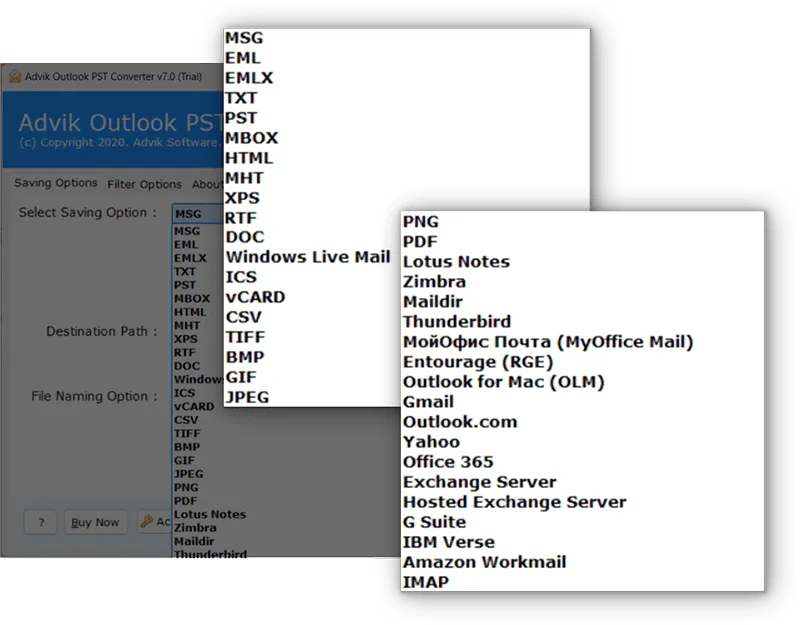Choose the Hosted Exchange Server option

pyautogui.click(x=514, y=502)
